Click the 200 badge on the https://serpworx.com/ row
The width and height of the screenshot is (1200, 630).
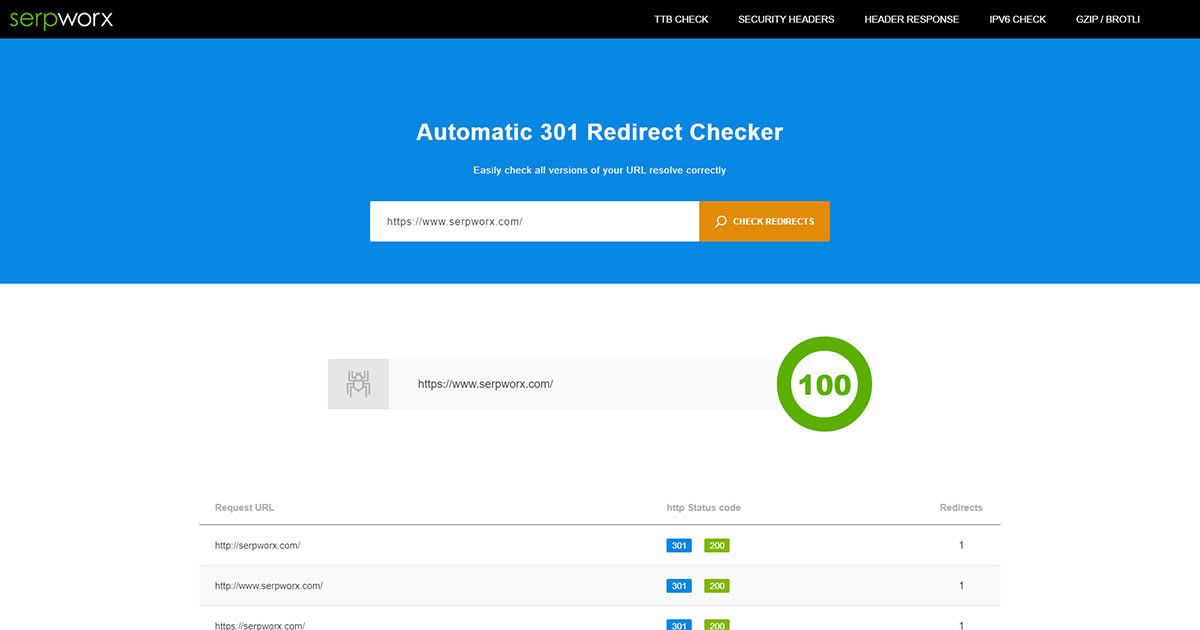(716, 625)
